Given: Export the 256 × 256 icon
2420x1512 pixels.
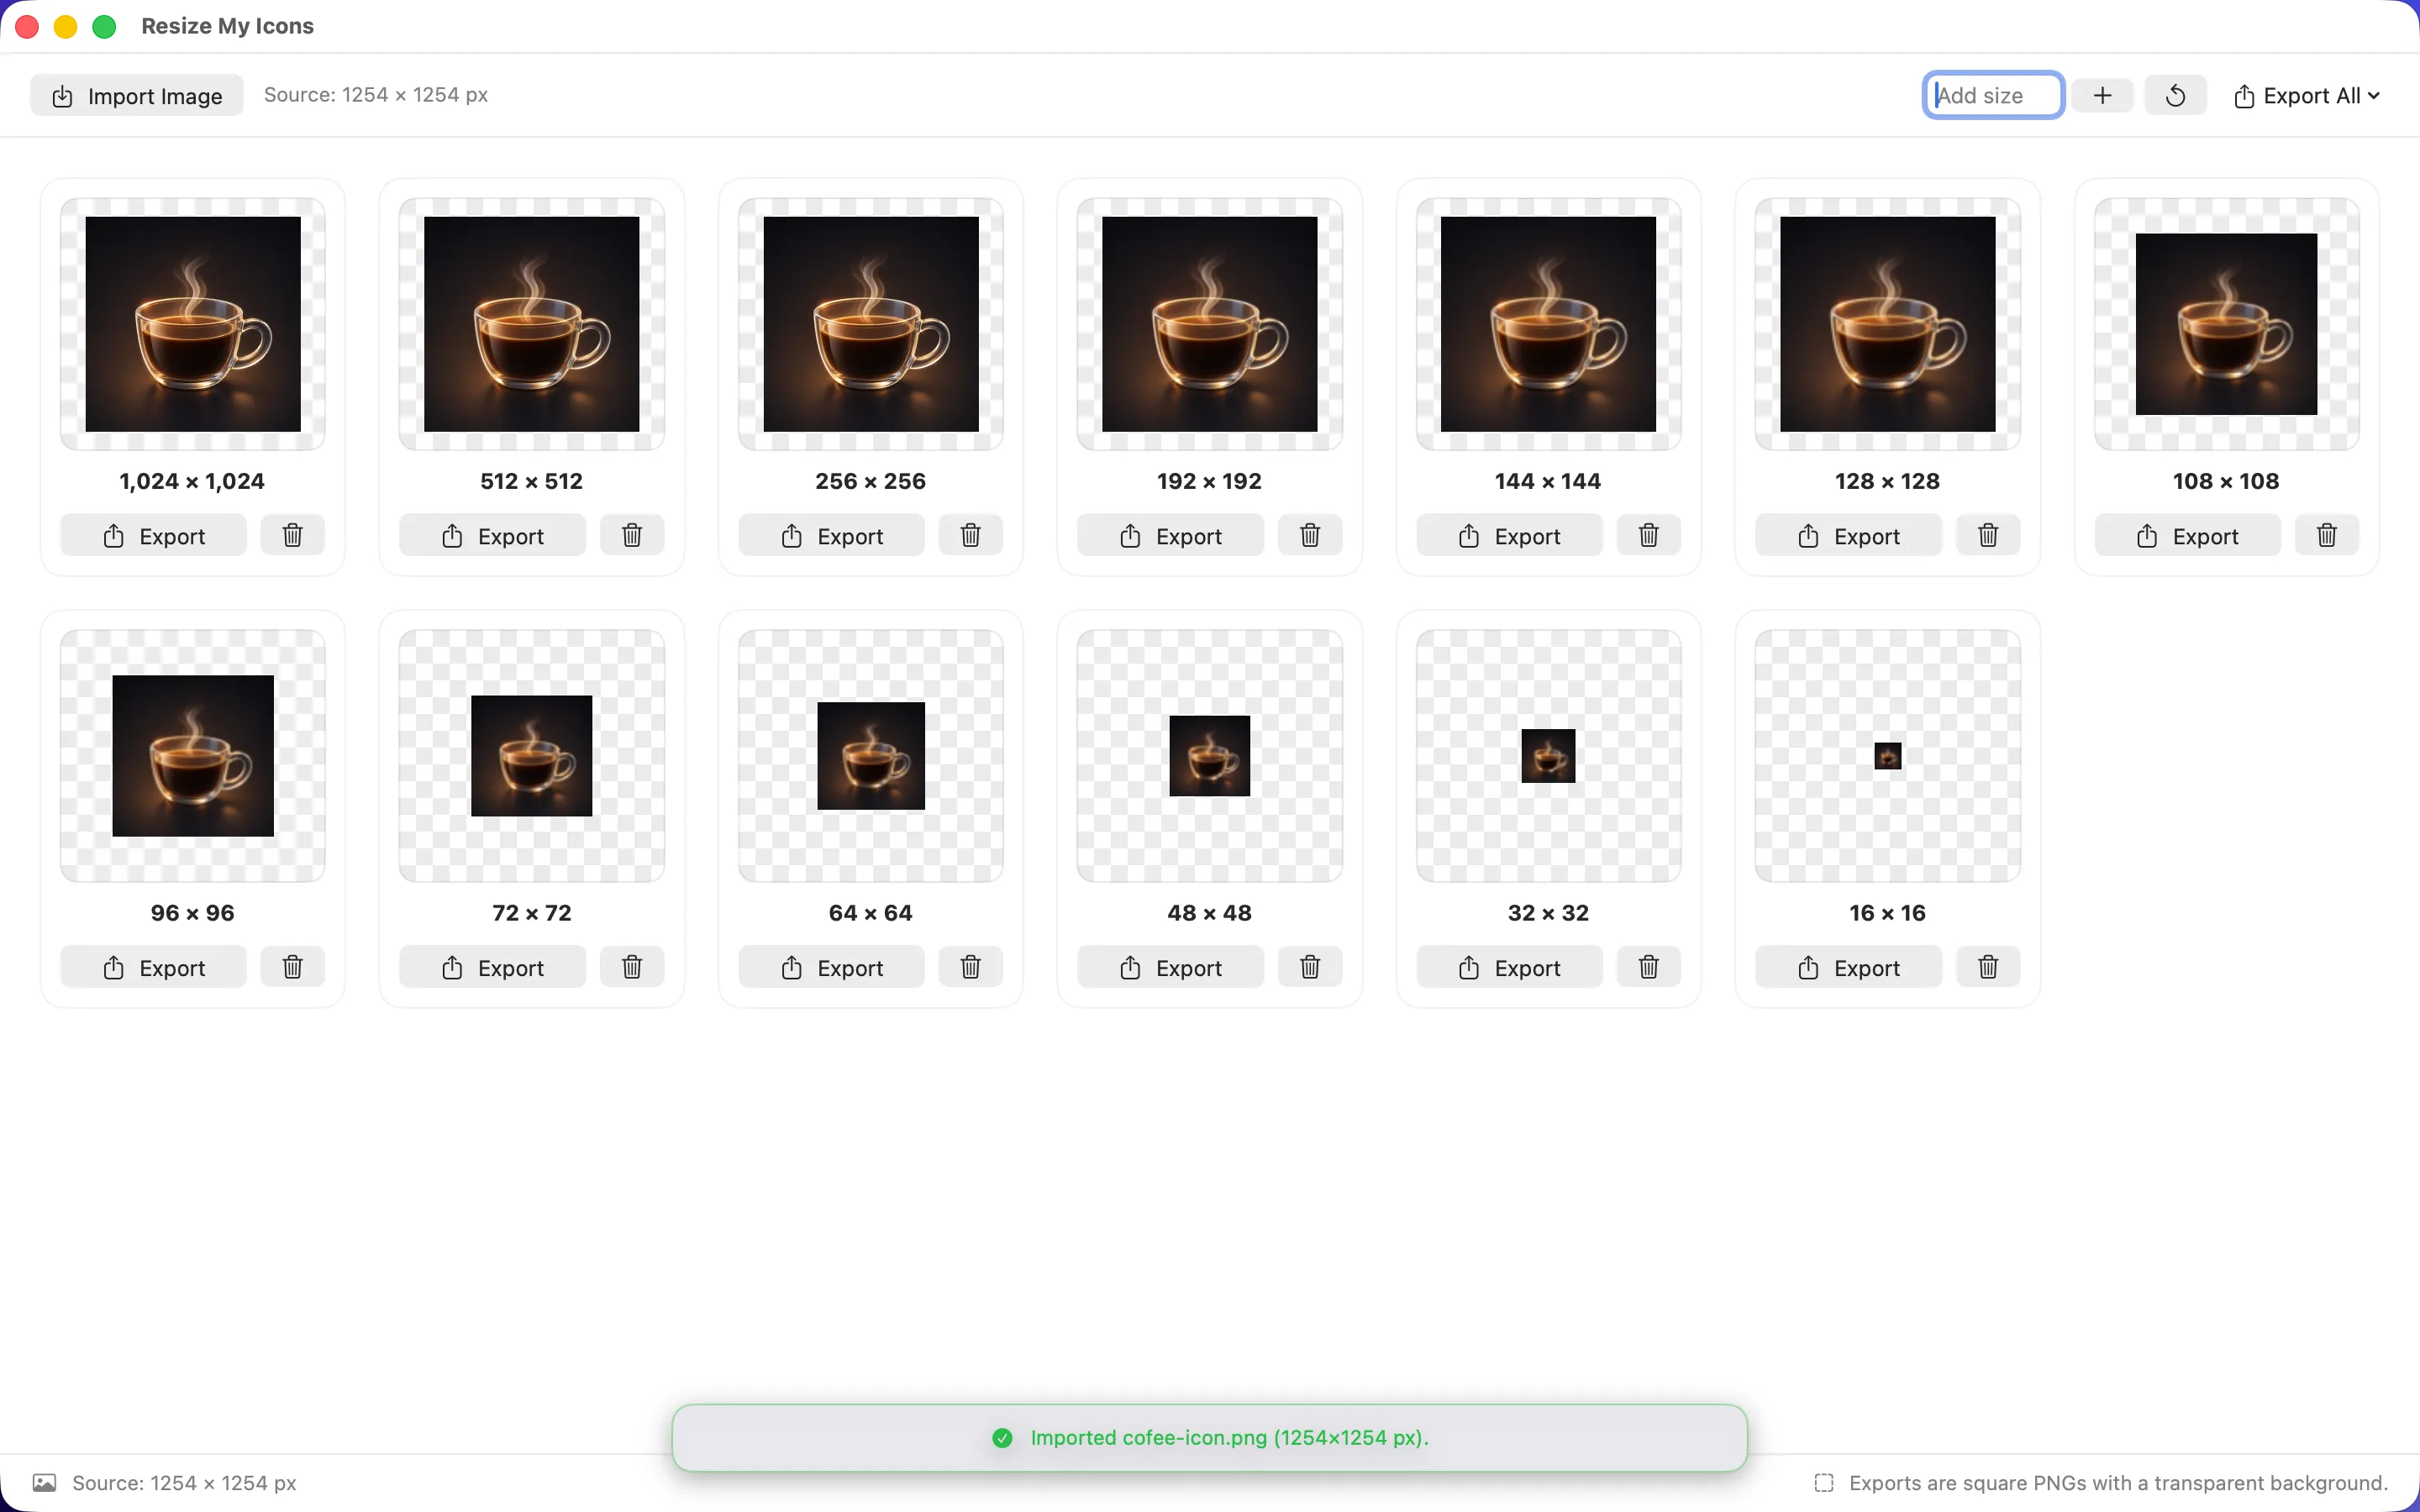Looking at the screenshot, I should pyautogui.click(x=832, y=536).
